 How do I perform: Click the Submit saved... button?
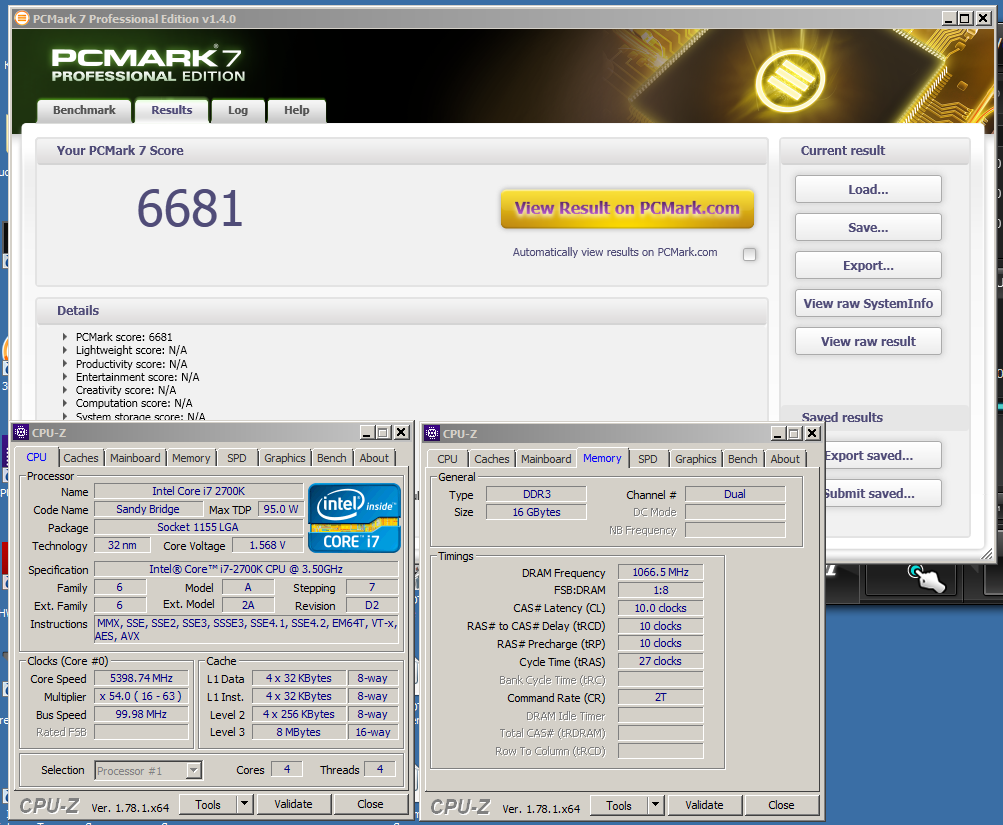(883, 493)
